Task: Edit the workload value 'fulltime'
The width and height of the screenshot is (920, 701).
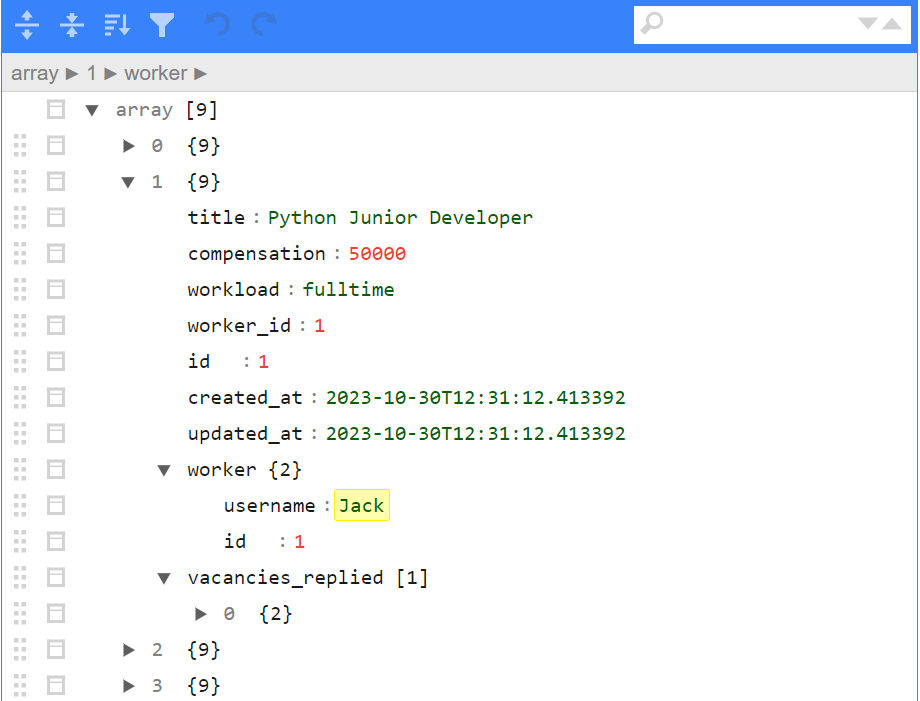Action: tap(349, 290)
